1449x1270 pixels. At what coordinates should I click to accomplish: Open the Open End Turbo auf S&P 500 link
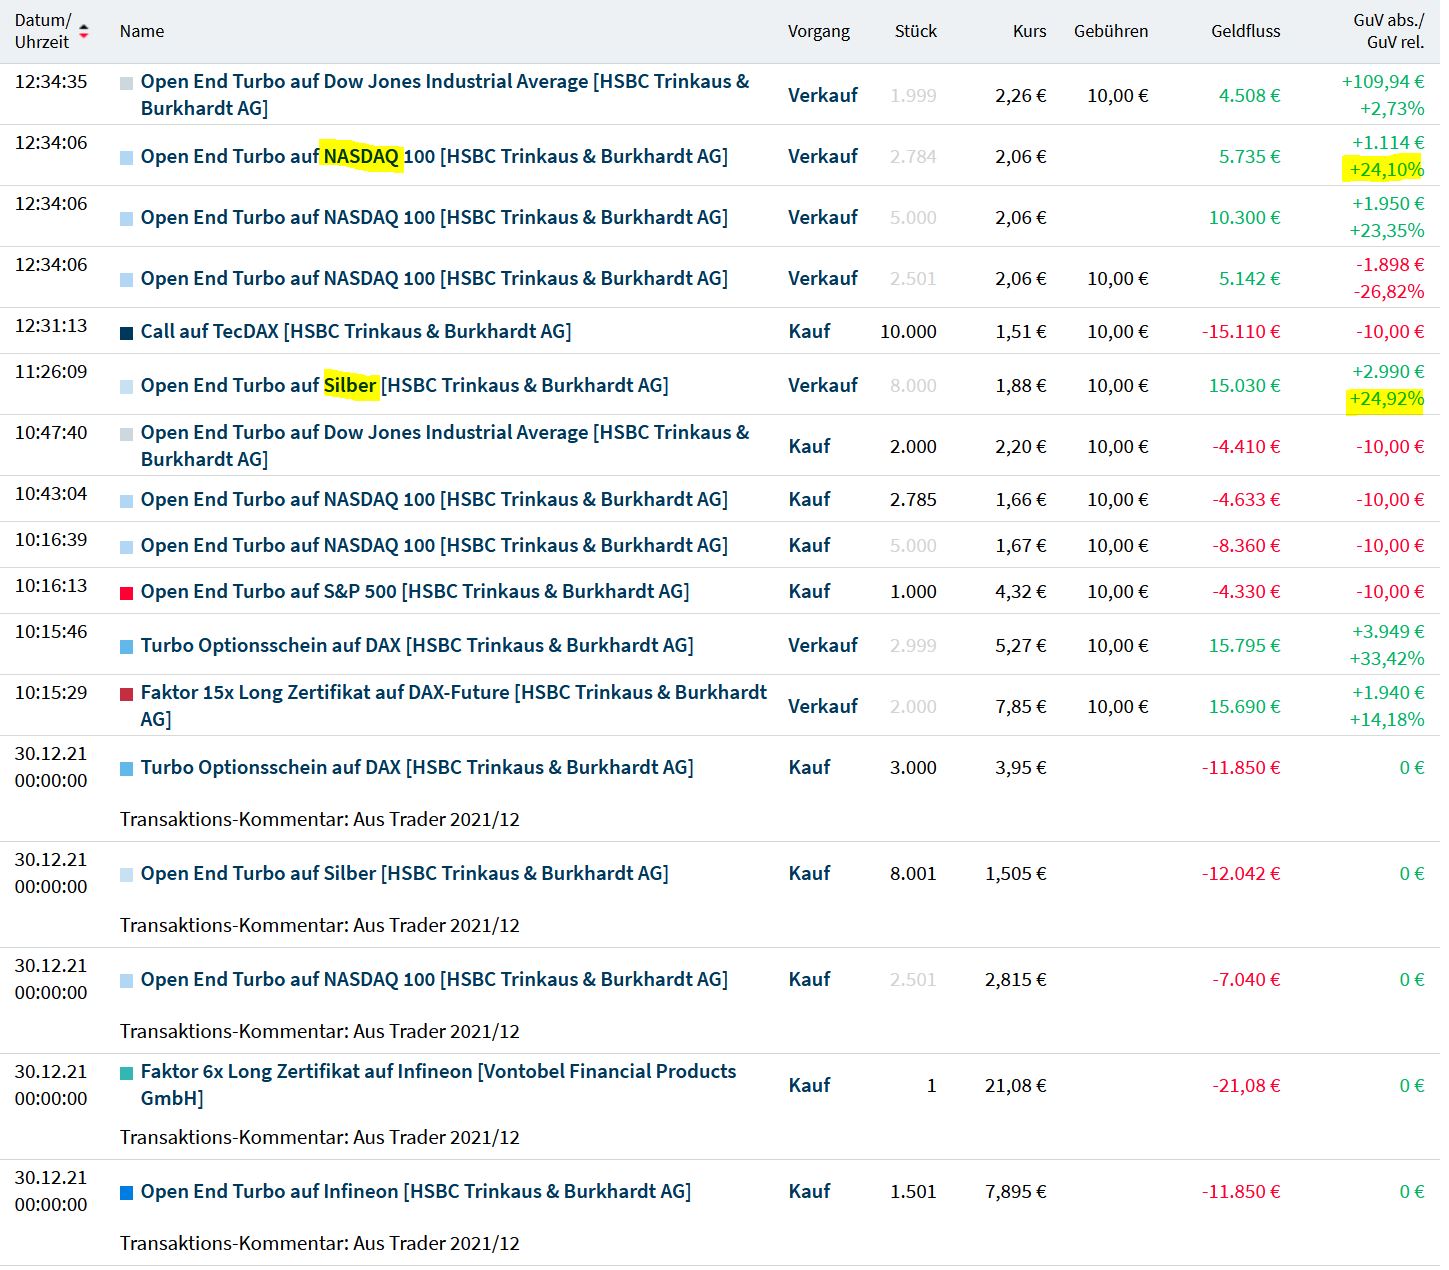pyautogui.click(x=414, y=591)
